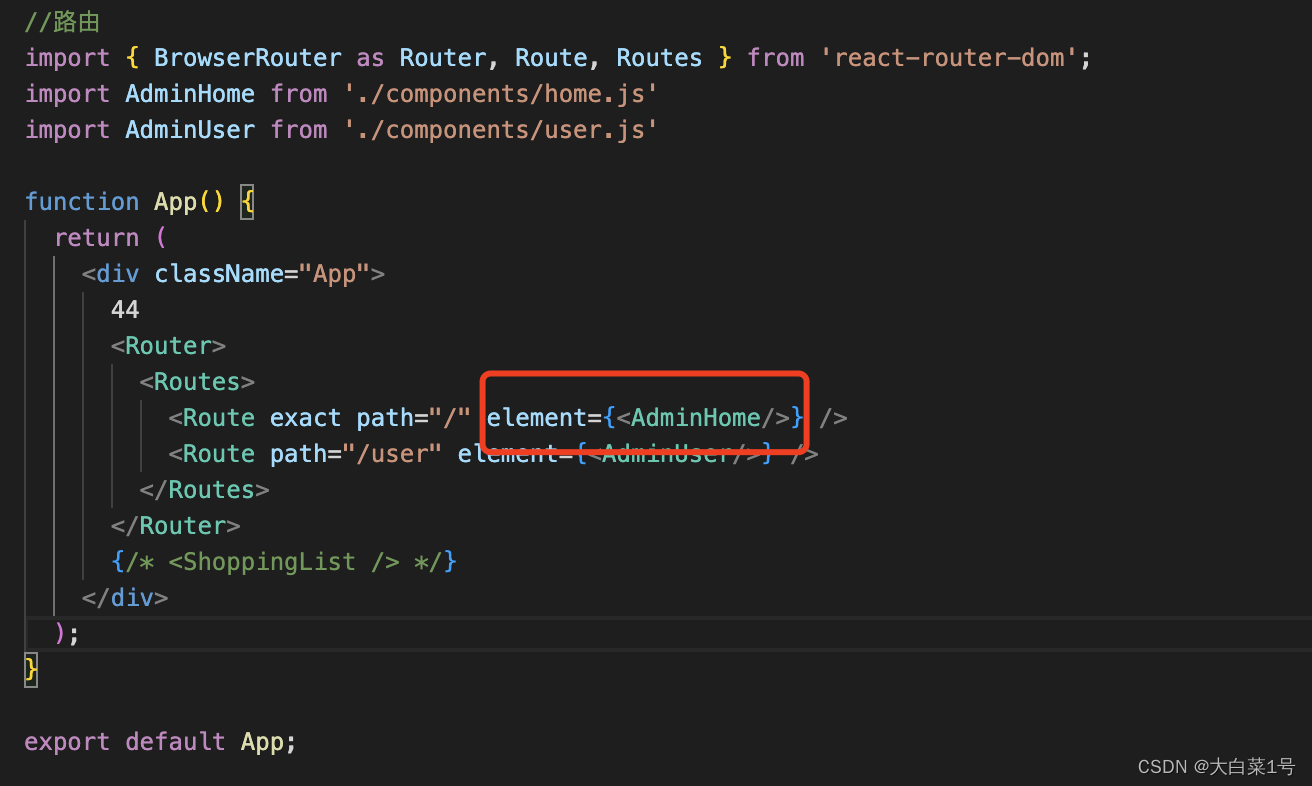Click the commented ShoppingList line

pos(284,561)
